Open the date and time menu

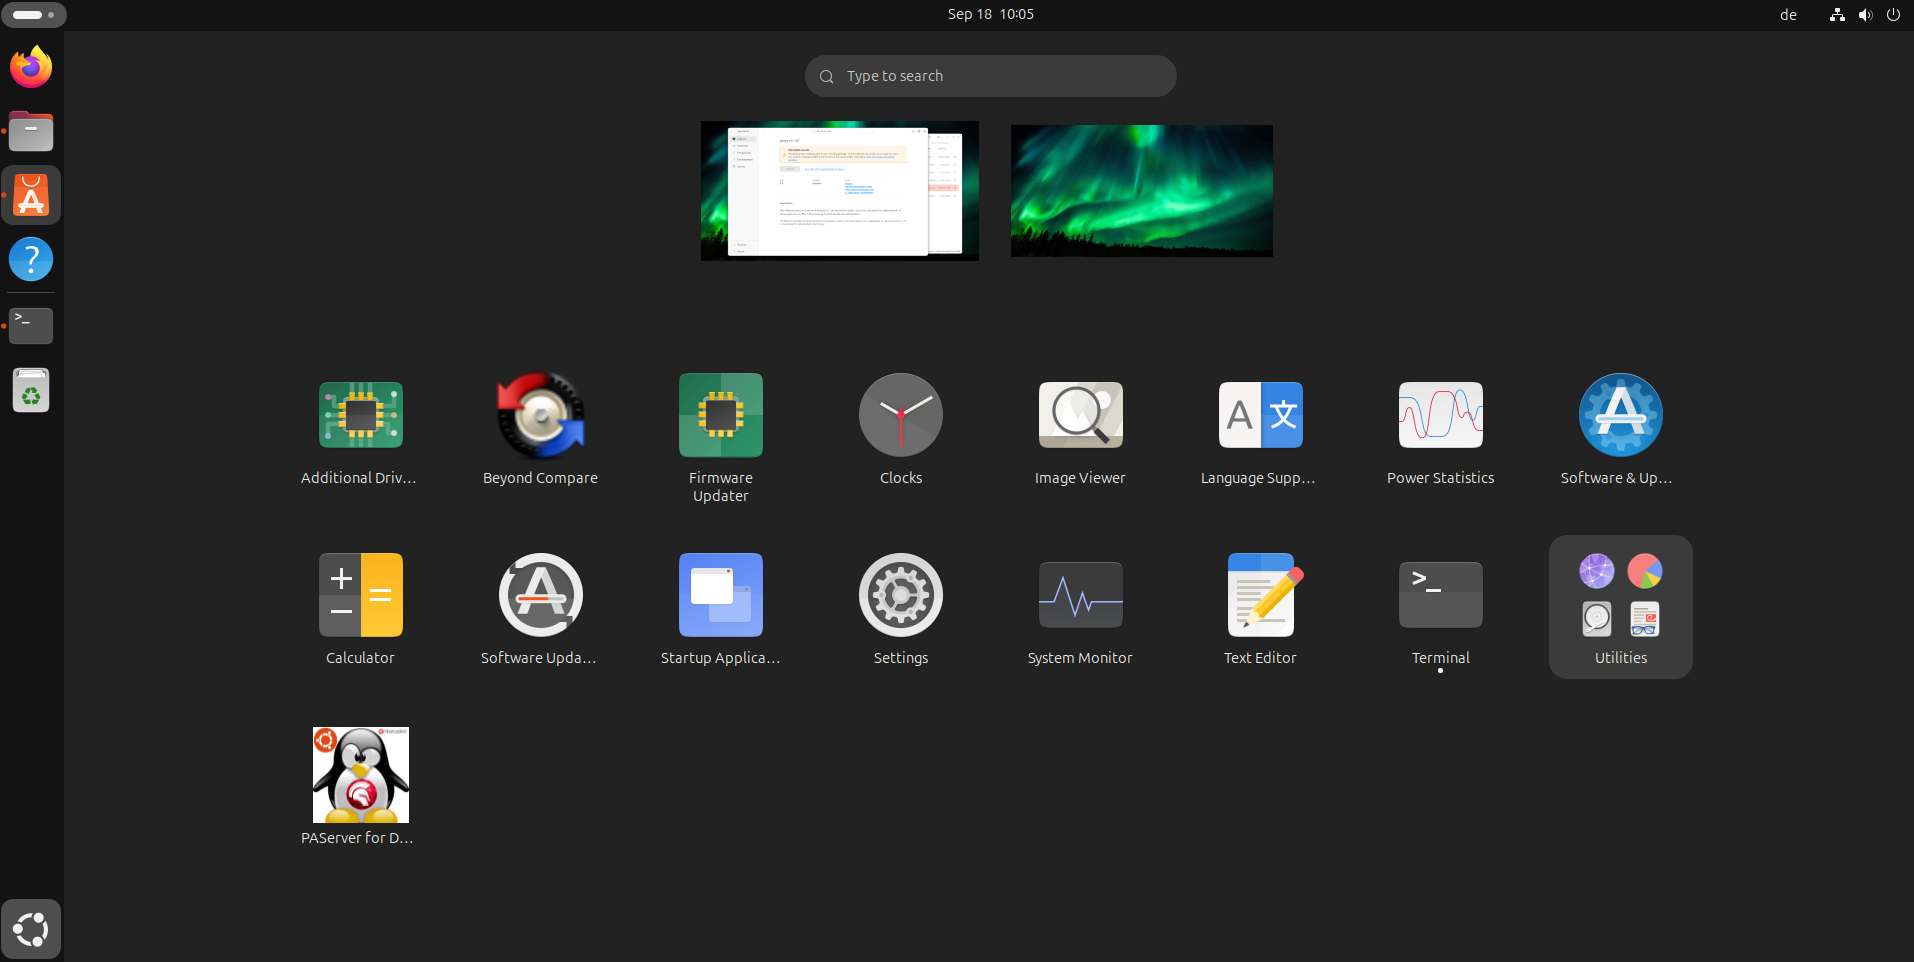coord(990,14)
